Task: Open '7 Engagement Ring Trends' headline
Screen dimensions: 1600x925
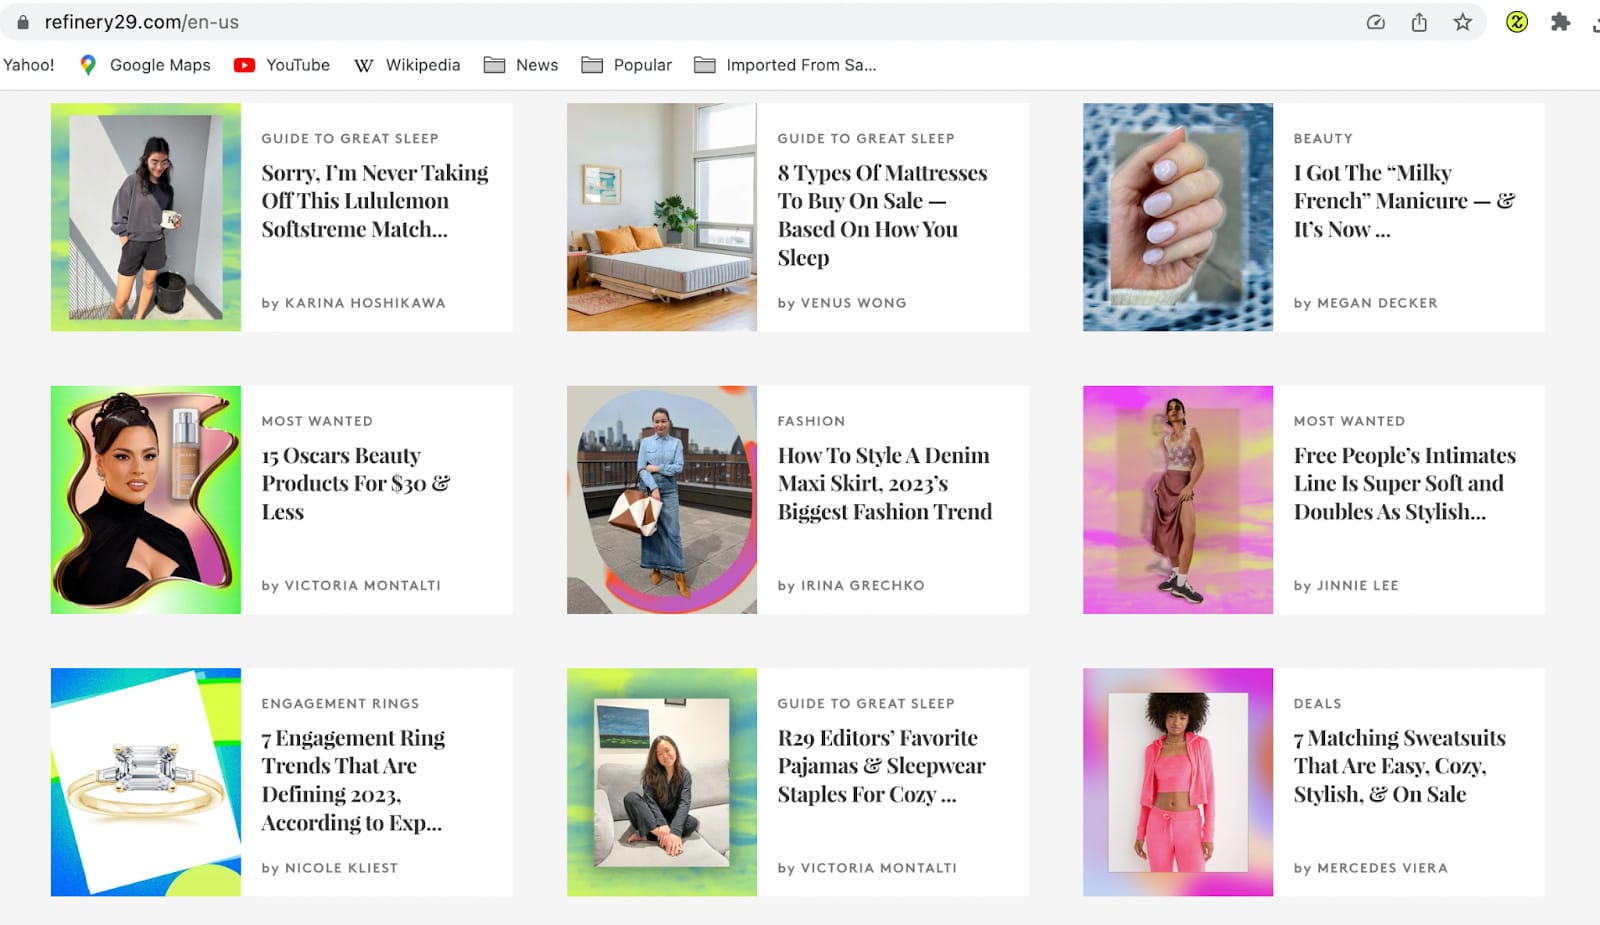Action: coord(353,780)
